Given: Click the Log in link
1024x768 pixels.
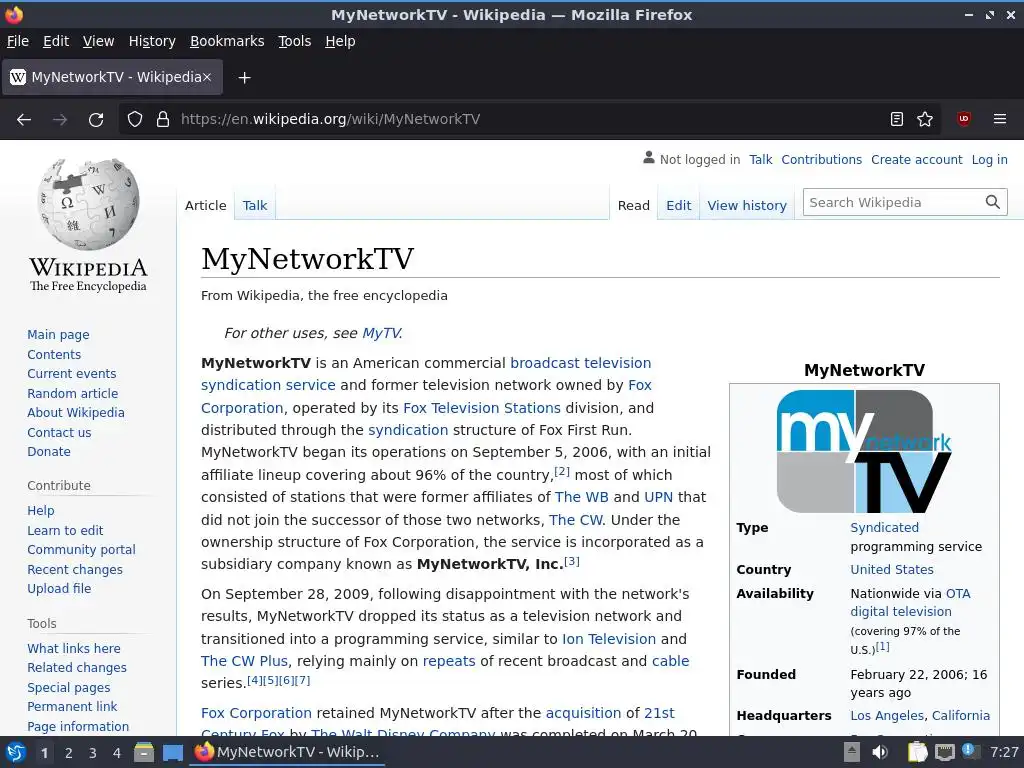Looking at the screenshot, I should tap(989, 159).
